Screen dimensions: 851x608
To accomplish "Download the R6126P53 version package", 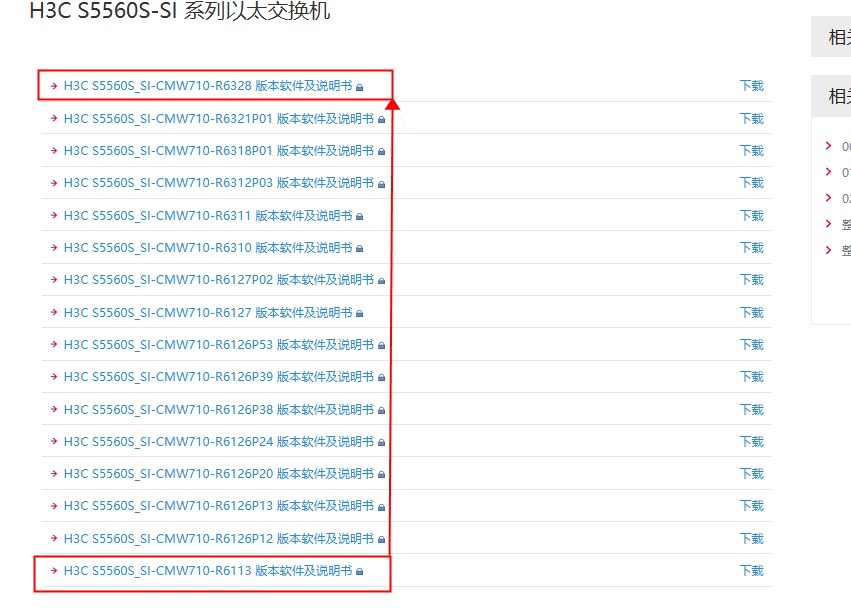I will [752, 345].
